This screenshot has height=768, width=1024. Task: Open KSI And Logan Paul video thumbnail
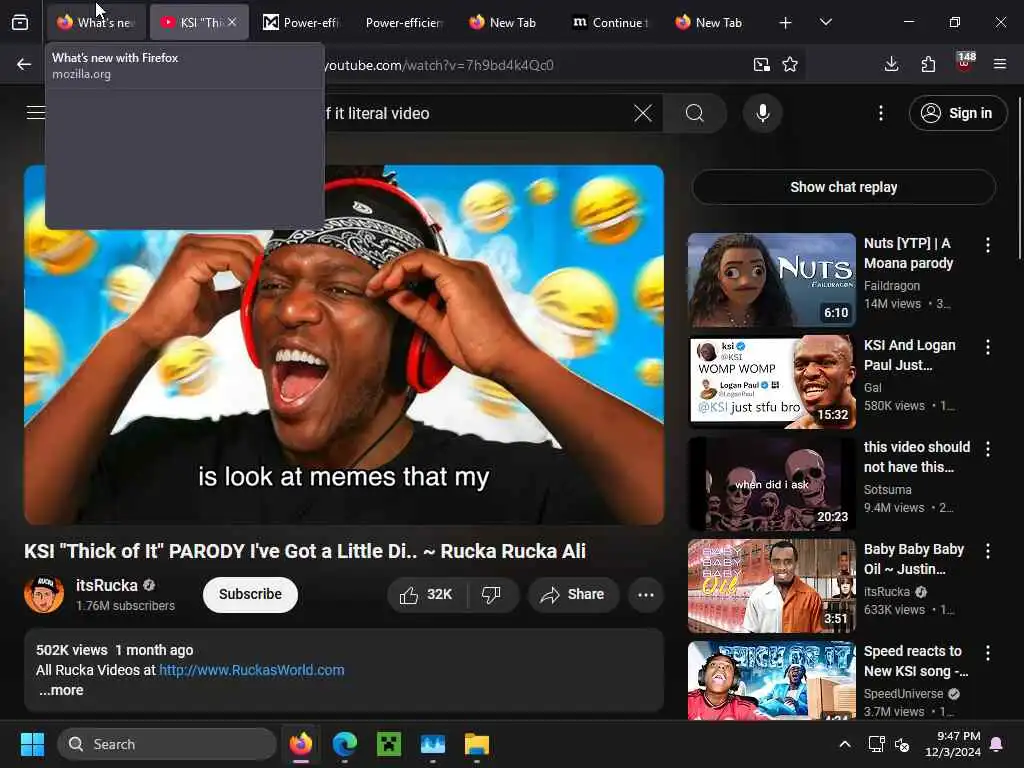click(x=771, y=382)
